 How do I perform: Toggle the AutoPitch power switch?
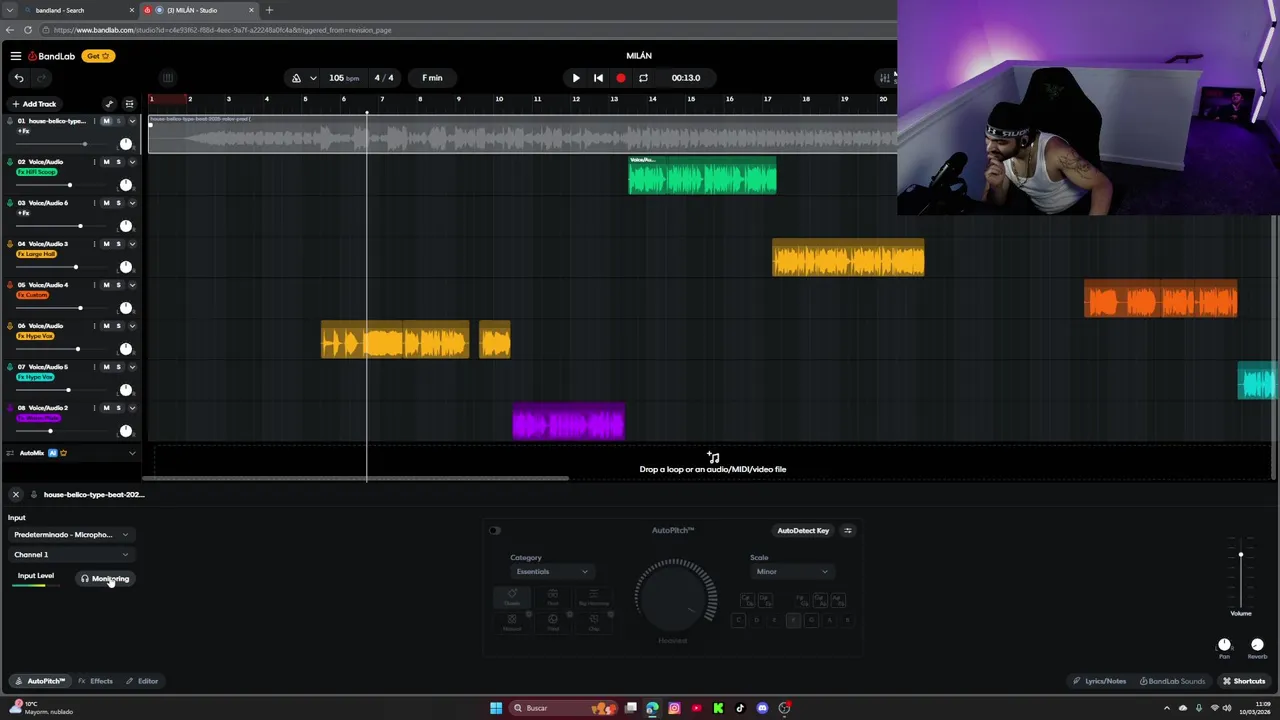click(x=495, y=530)
